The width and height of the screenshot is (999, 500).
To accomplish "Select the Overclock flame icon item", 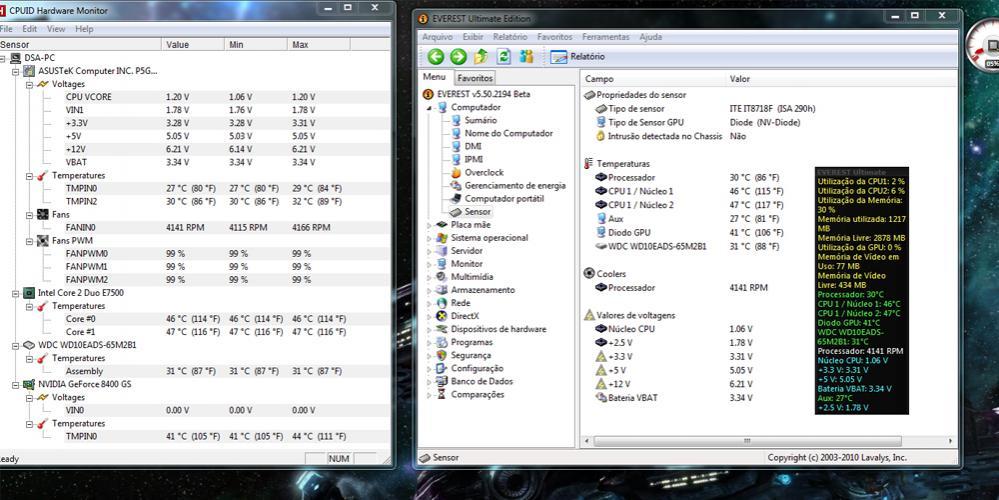I will (x=456, y=172).
